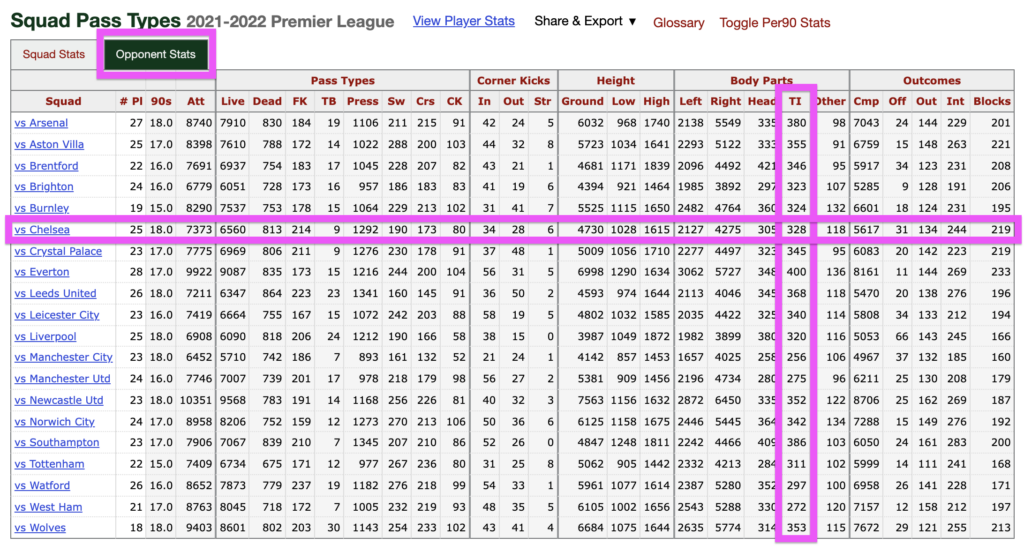This screenshot has width=1024, height=551.
Task: Switch to the Squad Stats tab
Action: coord(54,54)
